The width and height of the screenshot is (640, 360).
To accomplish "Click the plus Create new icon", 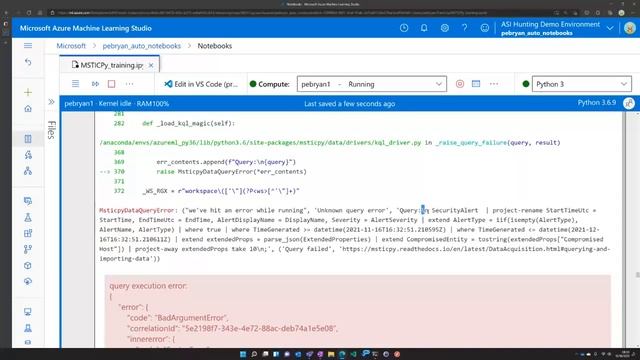I will pos(28,92).
